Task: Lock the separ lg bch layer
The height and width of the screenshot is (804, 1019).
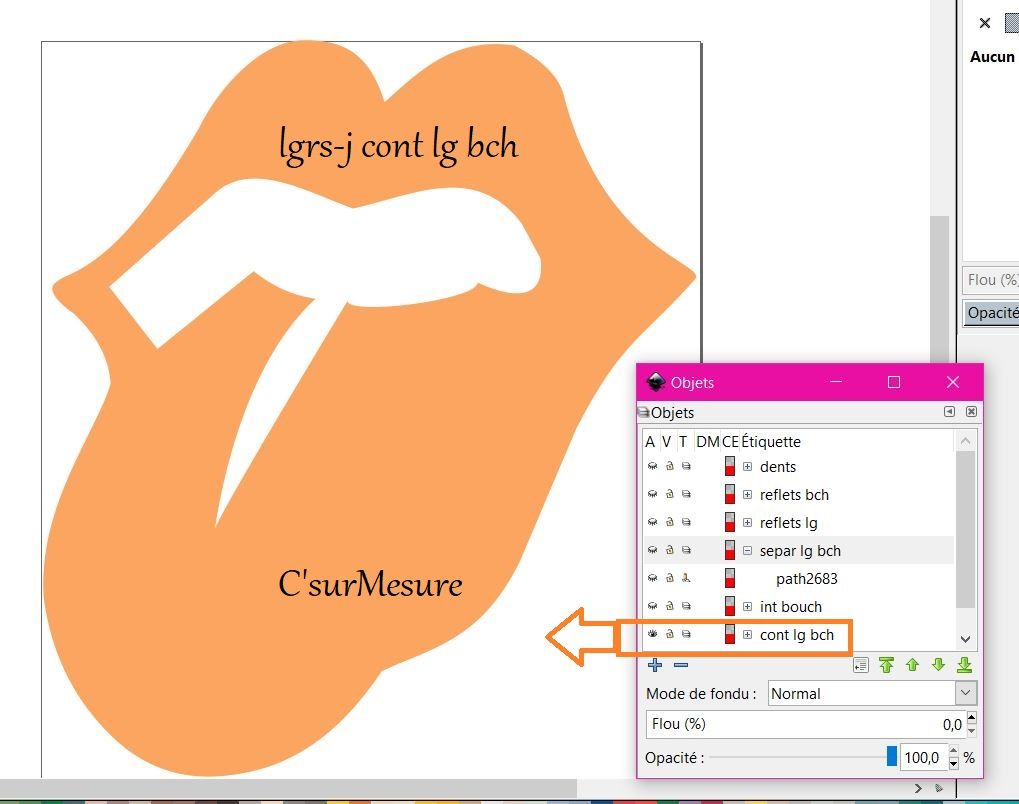Action: click(669, 550)
